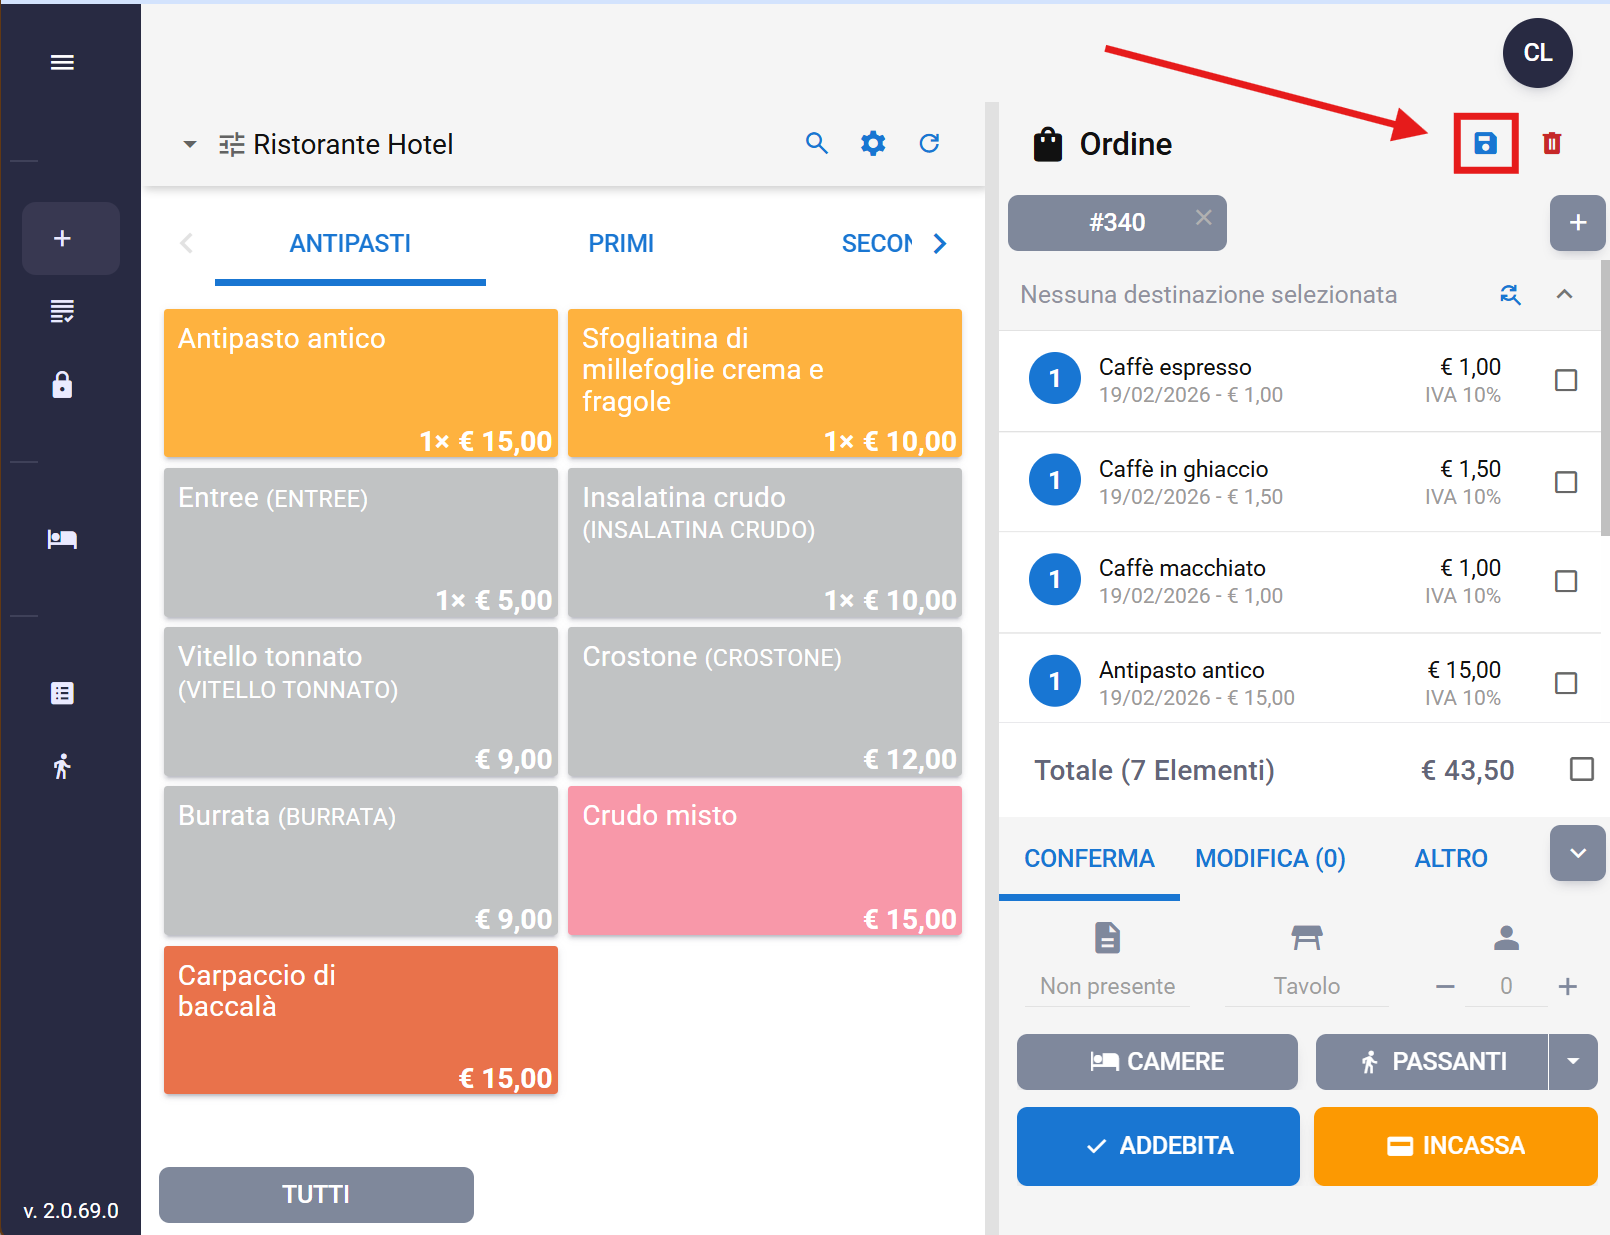Expand the Ristorante Hotel dropdown arrow

[189, 145]
